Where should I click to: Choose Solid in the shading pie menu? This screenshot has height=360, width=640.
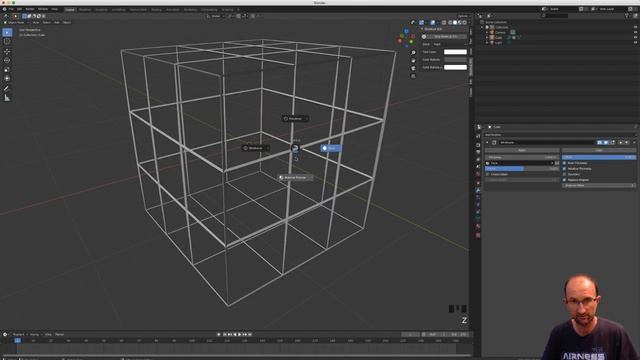(331, 148)
